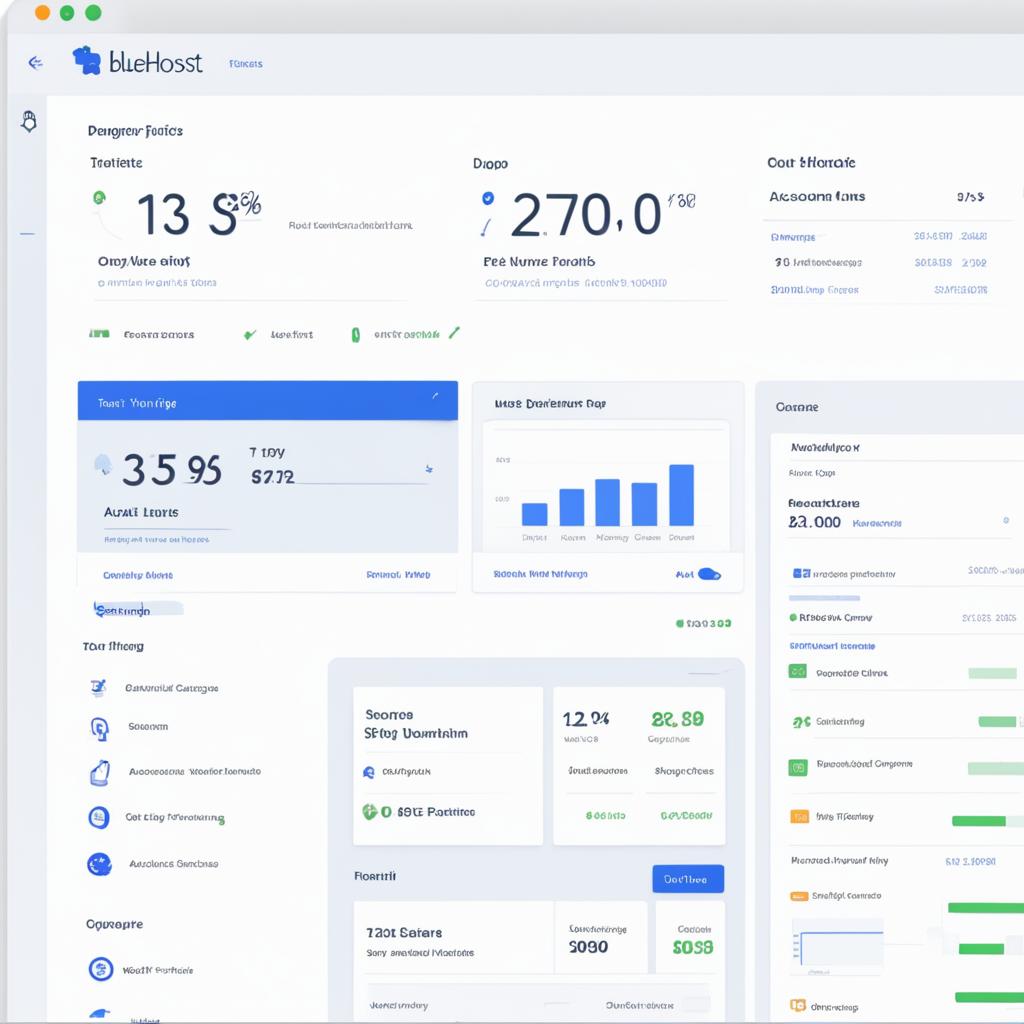Click the 7201 Safars row title
This screenshot has height=1024, width=1024.
(404, 933)
